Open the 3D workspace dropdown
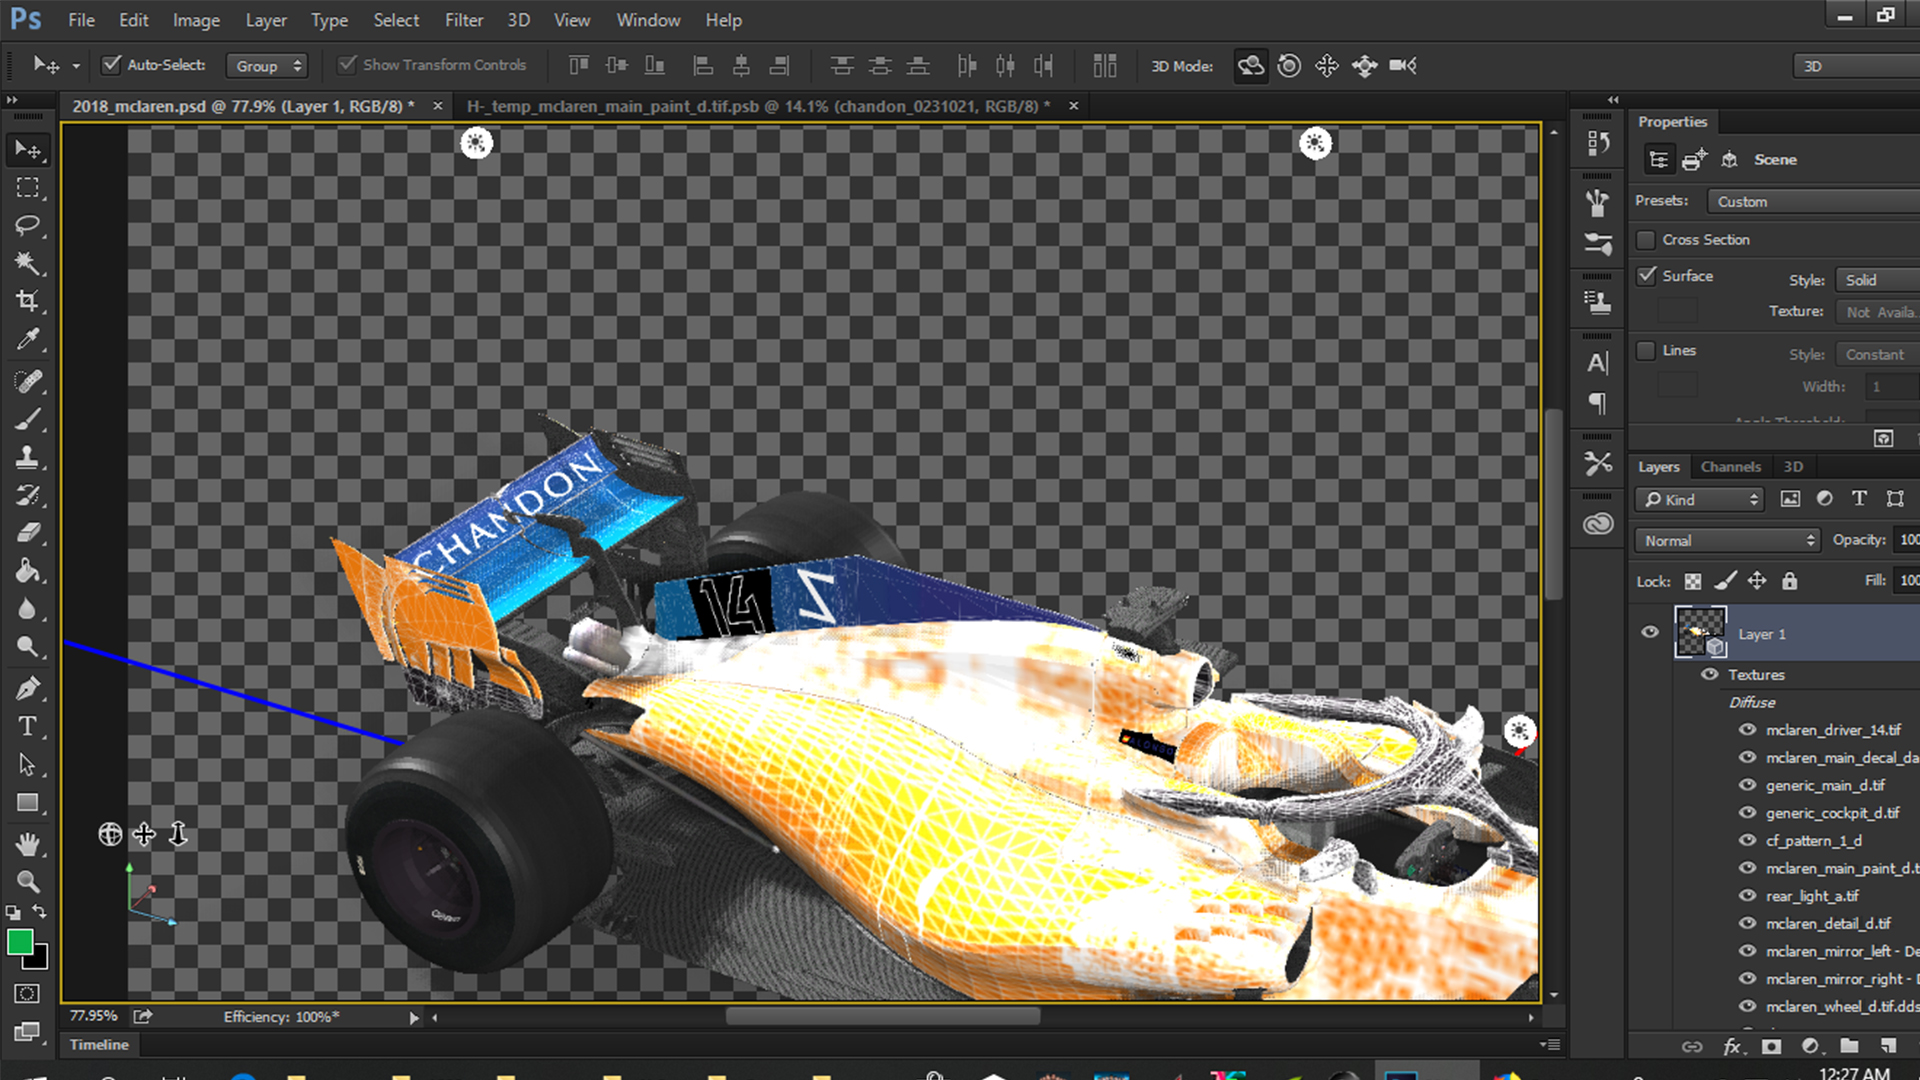The height and width of the screenshot is (1080, 1920). 1856,66
